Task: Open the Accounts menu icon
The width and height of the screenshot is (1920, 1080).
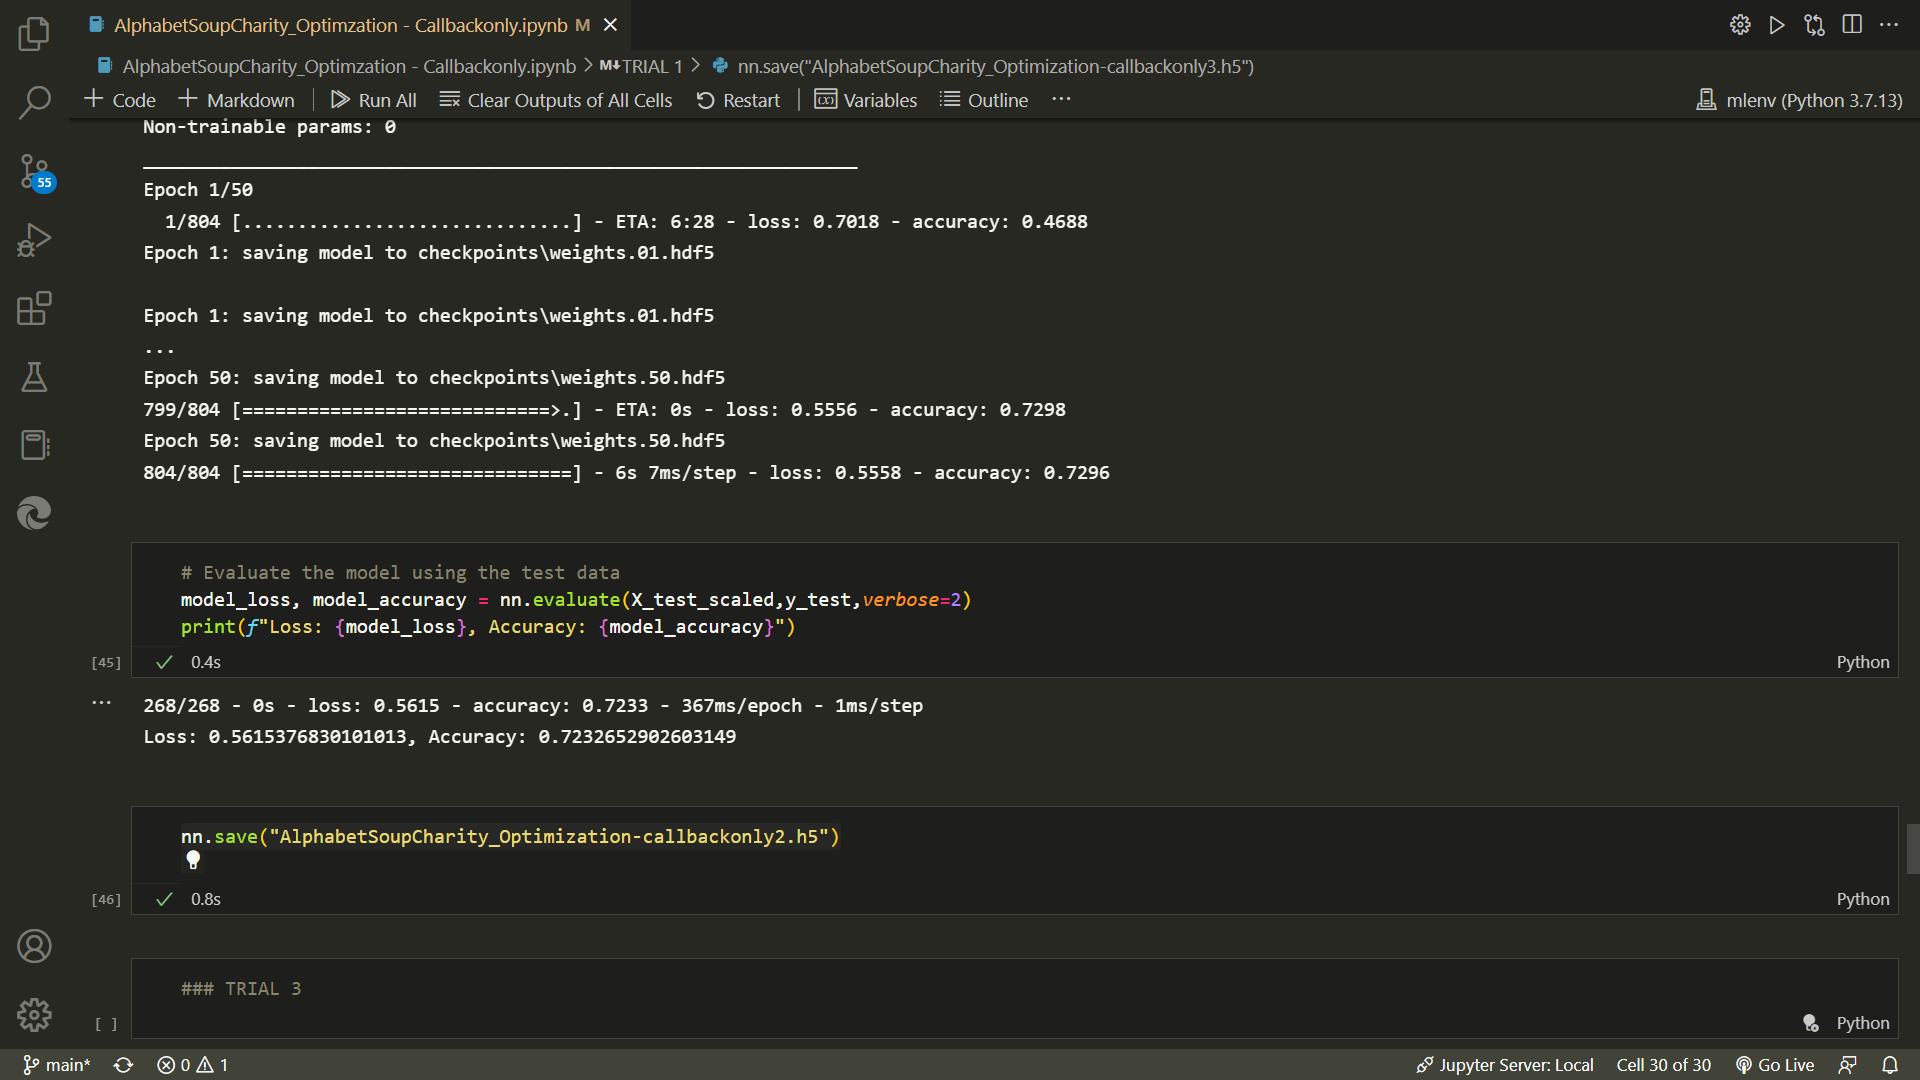Action: (34, 946)
